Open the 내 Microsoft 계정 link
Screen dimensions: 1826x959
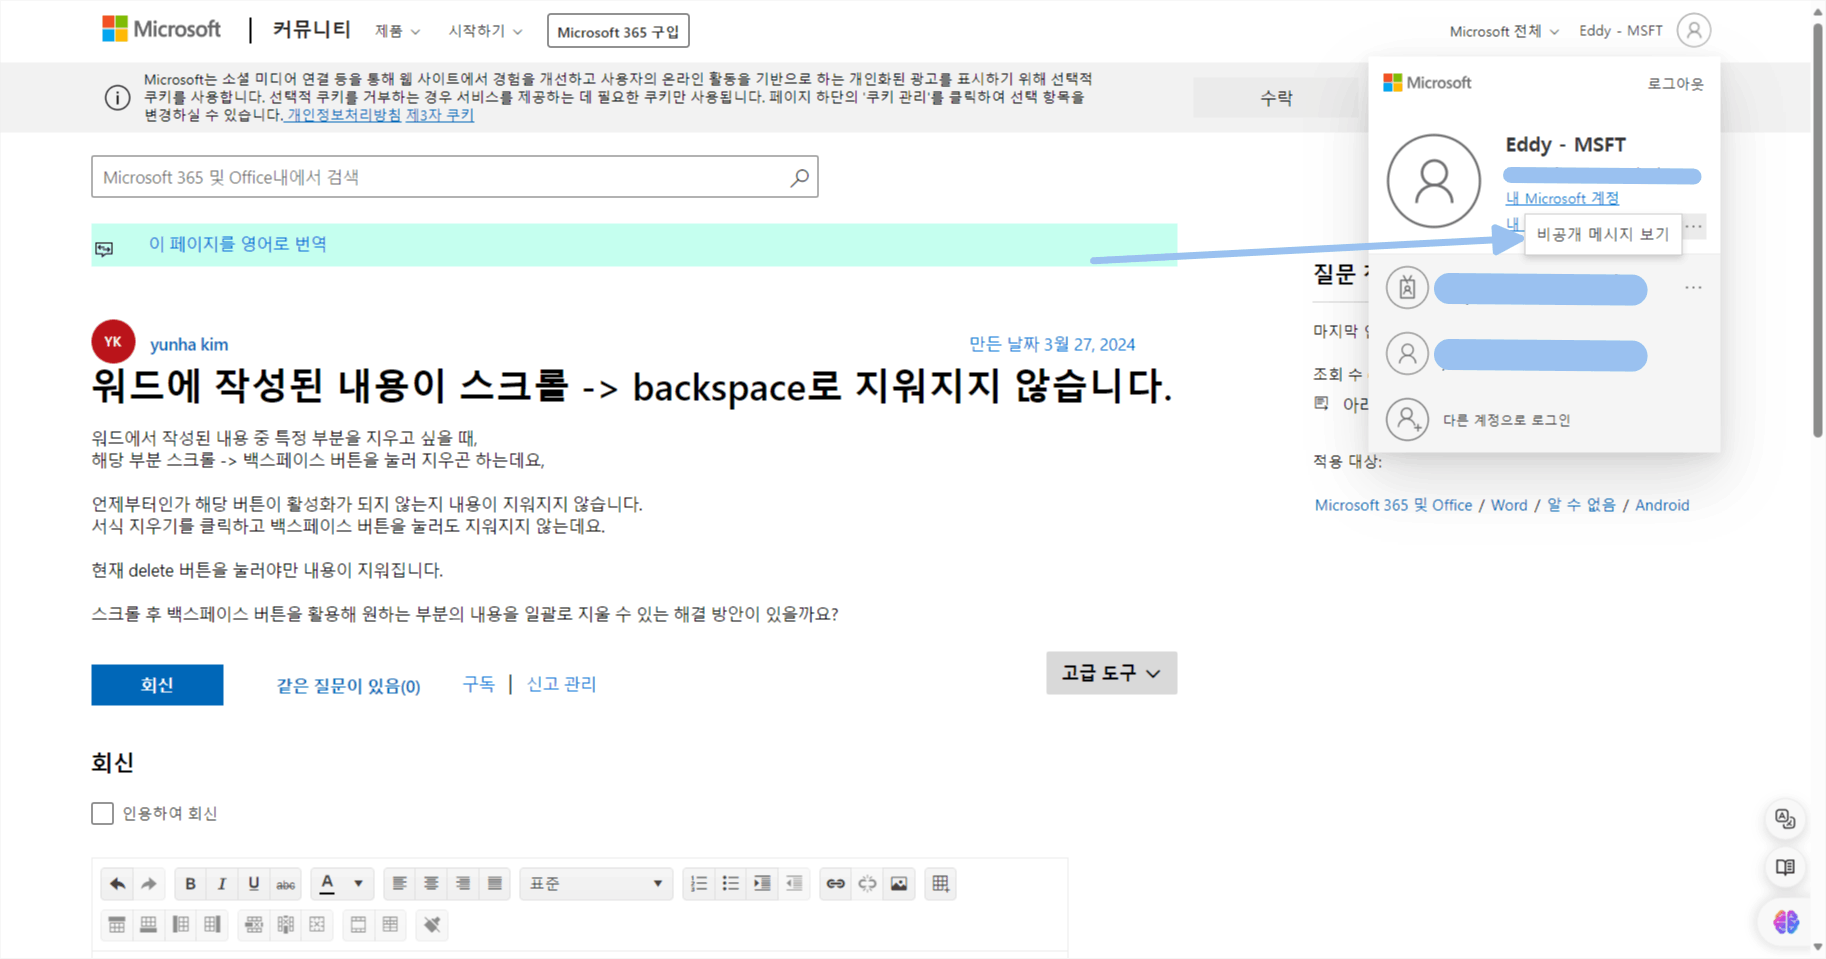tap(1562, 198)
